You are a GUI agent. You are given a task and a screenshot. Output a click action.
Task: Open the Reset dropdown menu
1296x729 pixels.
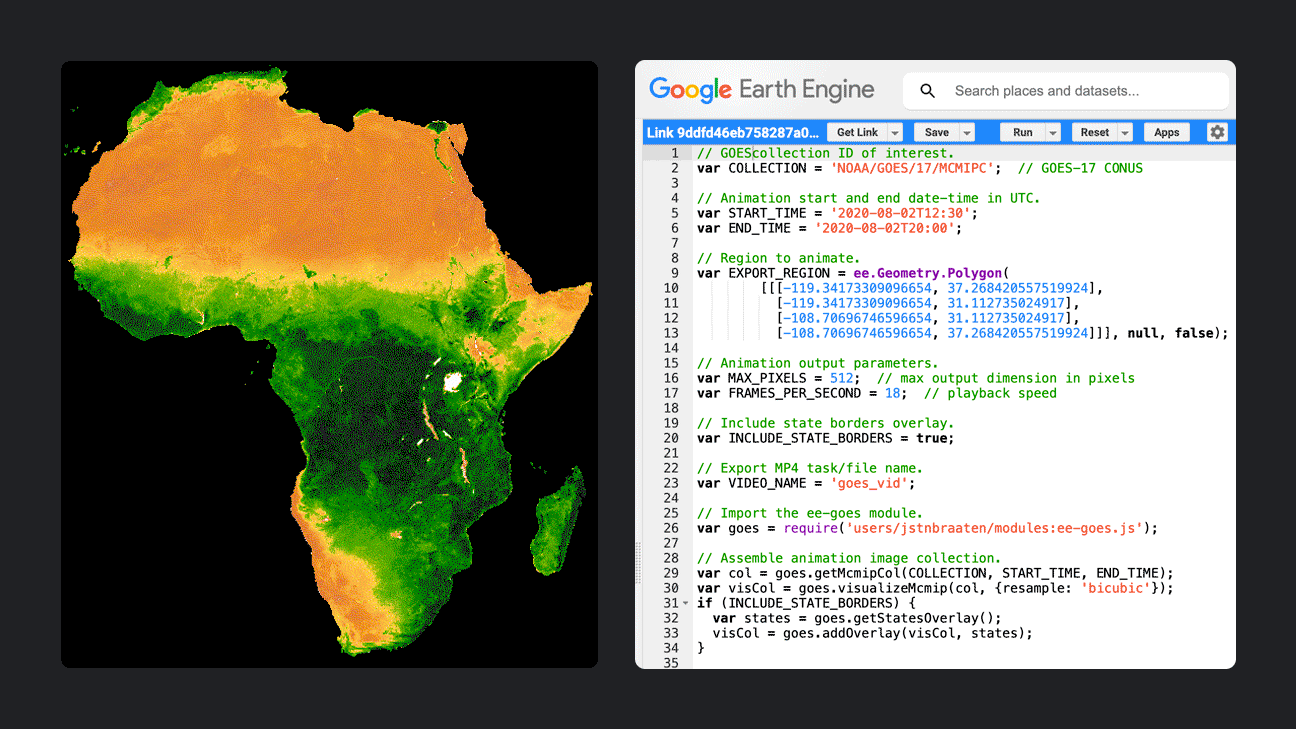(x=1123, y=131)
